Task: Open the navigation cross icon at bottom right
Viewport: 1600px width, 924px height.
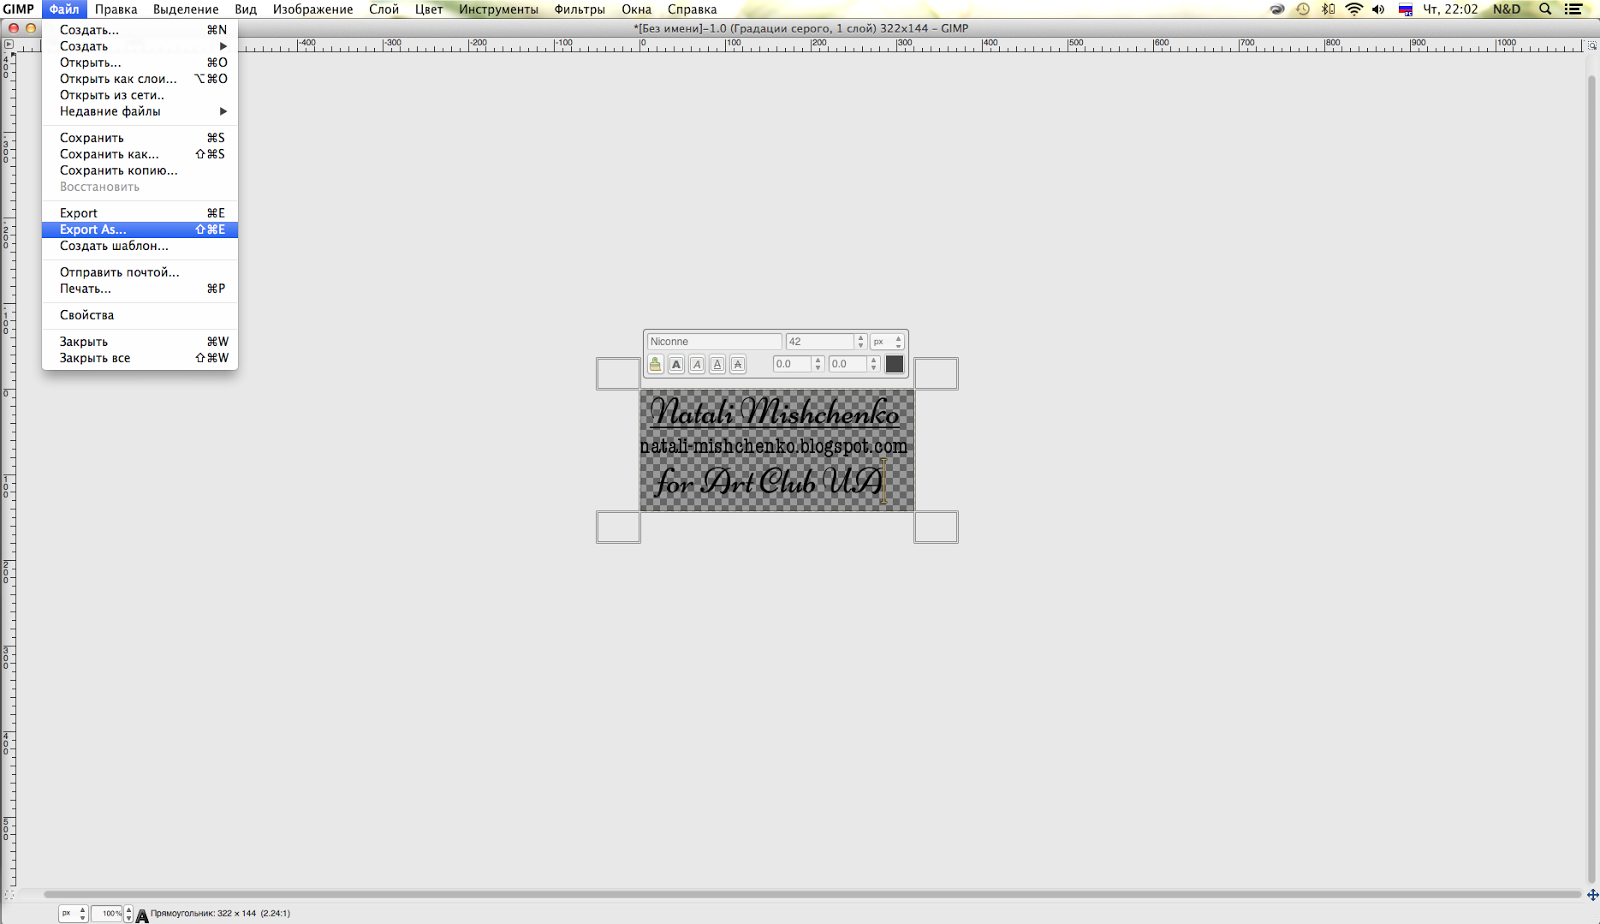Action: (1592, 895)
